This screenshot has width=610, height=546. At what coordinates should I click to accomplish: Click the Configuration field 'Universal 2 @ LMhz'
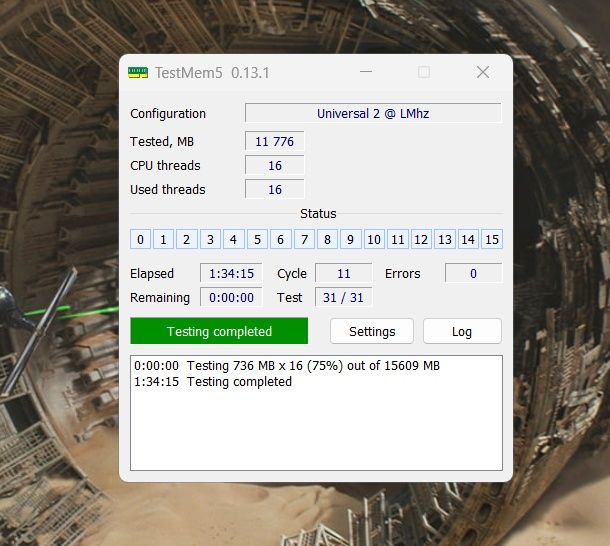373,113
